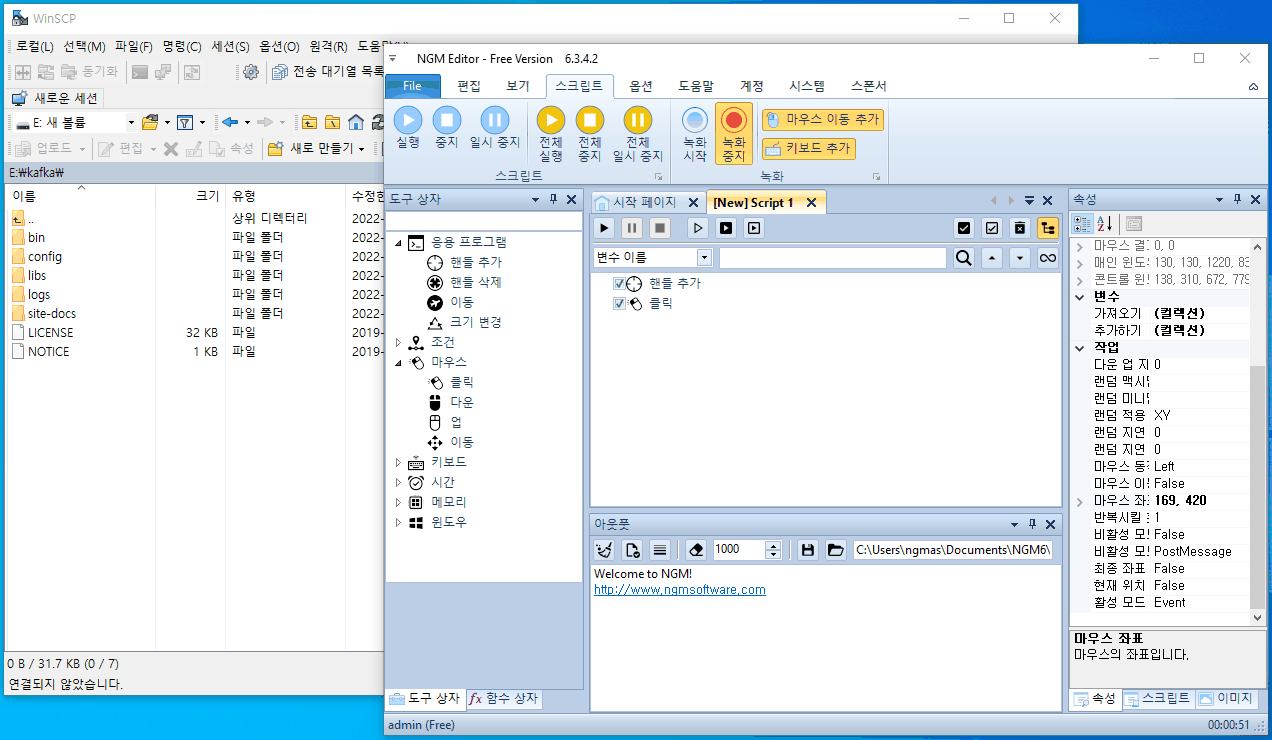Open the 변수 이름 dropdown
Image resolution: width=1272 pixels, height=740 pixels.
pyautogui.click(x=704, y=258)
